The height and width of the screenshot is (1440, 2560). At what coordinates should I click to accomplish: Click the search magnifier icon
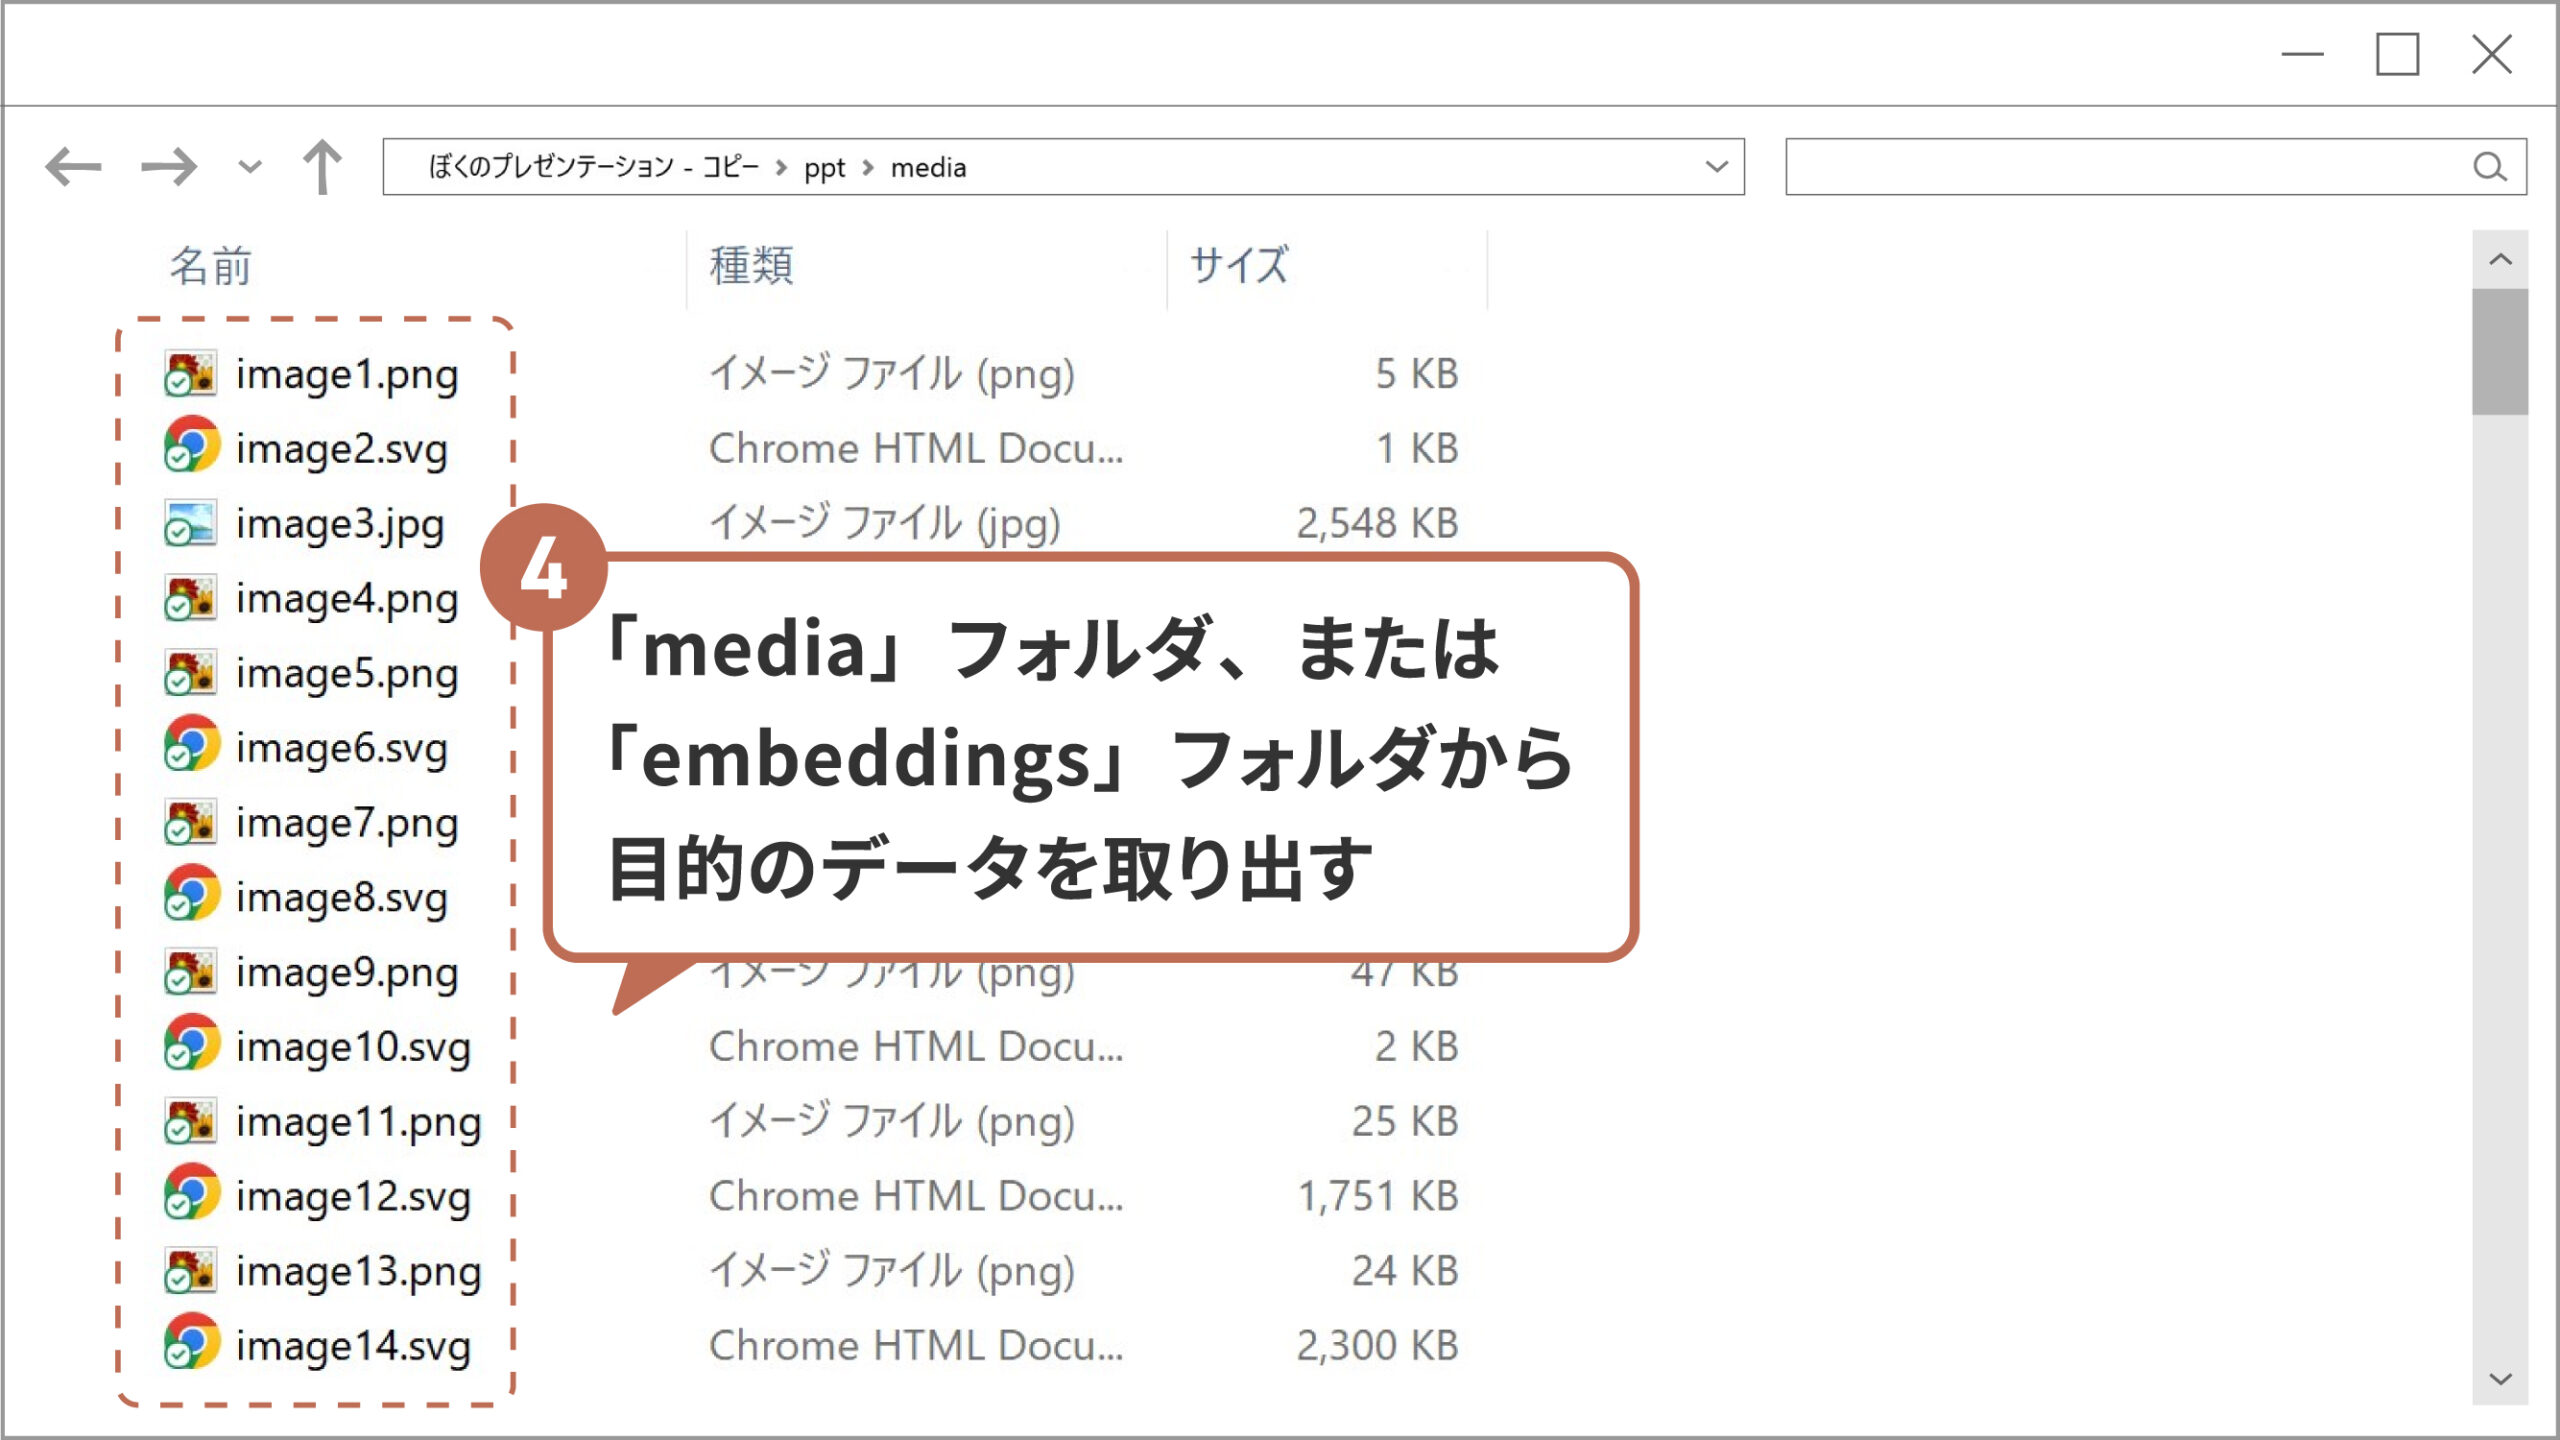coord(2490,167)
